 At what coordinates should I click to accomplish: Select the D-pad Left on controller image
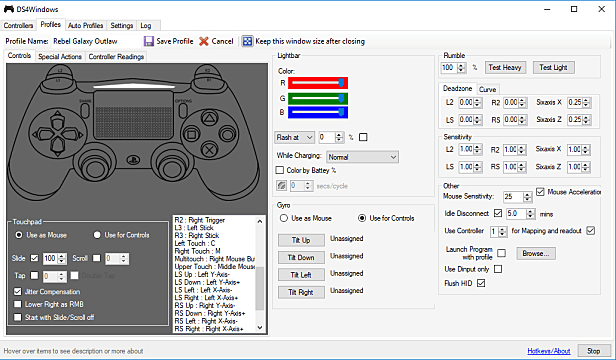click(42, 135)
